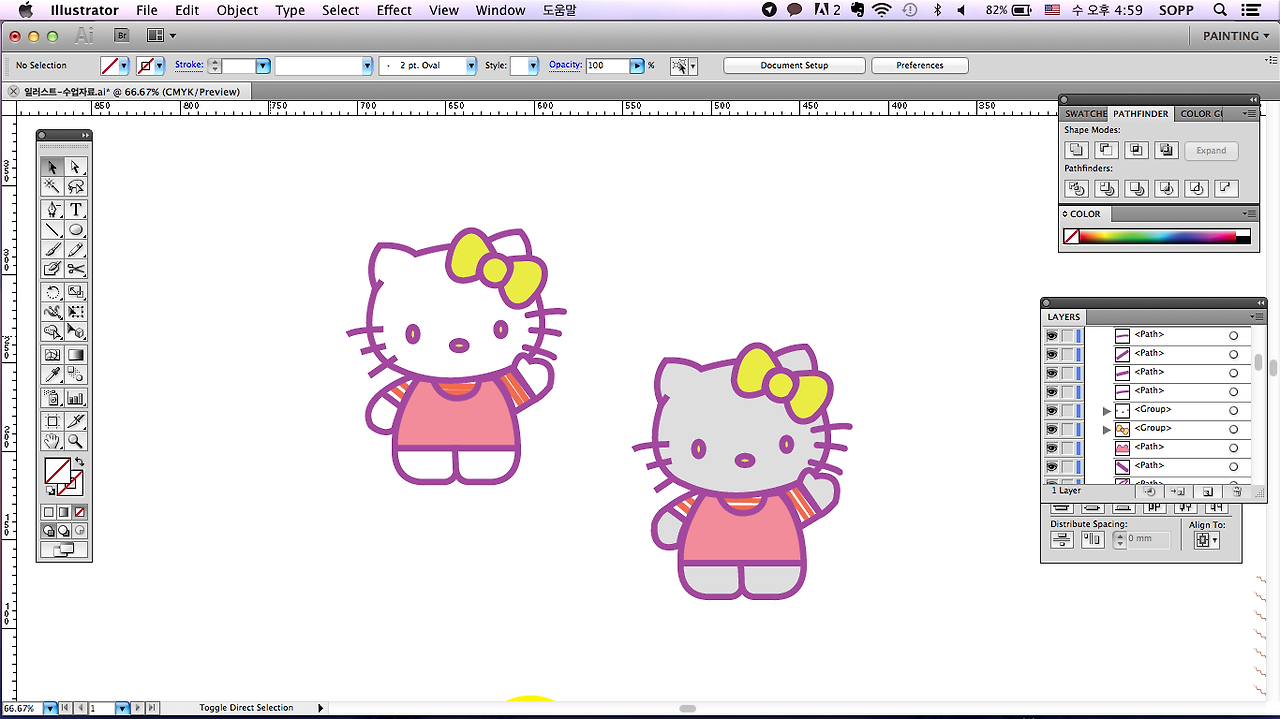Pick the Lasso tool
Screen dimensions: 1280x719
[76, 187]
